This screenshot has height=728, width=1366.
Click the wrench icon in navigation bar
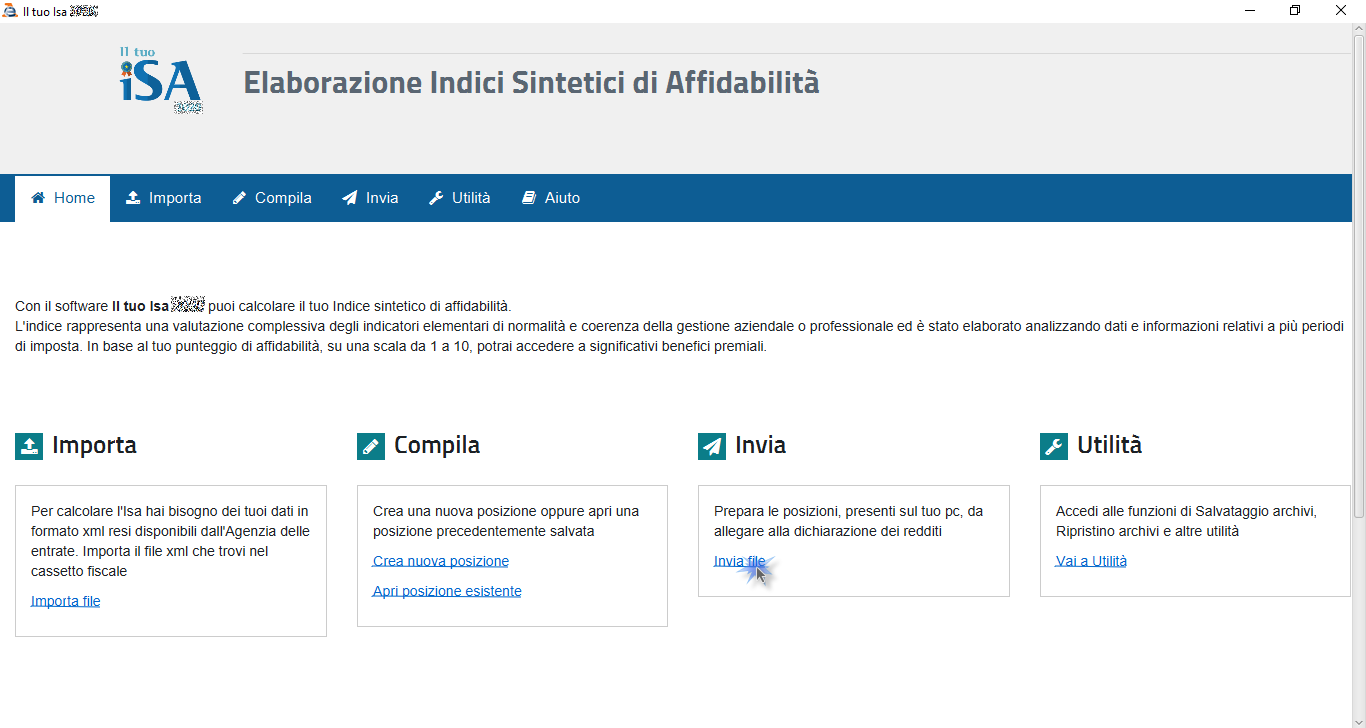(x=436, y=198)
